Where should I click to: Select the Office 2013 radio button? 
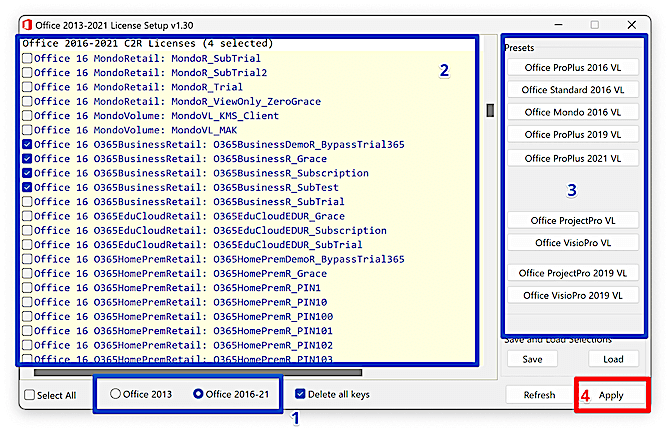[x=115, y=394]
